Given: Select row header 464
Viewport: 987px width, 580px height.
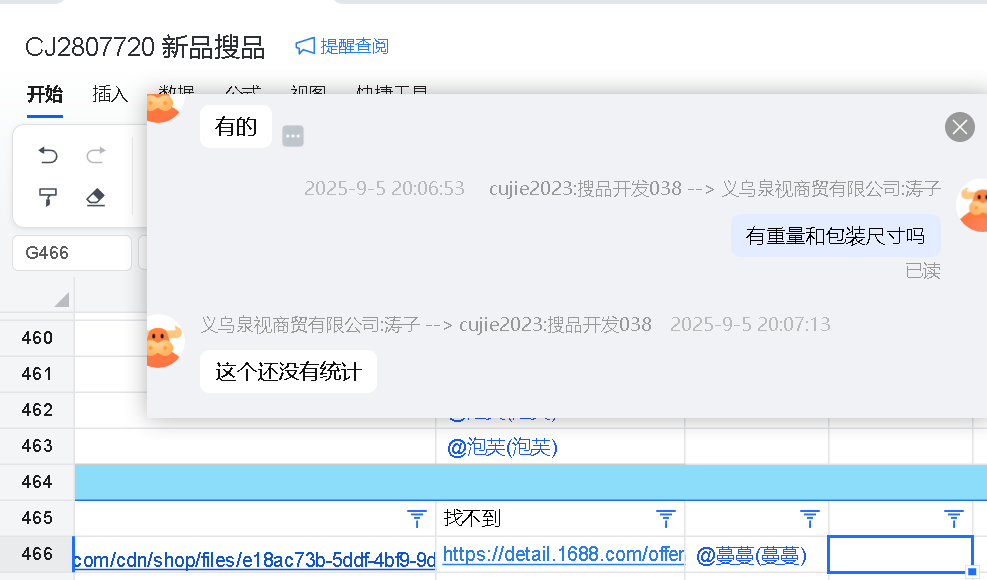Looking at the screenshot, I should 37,482.
